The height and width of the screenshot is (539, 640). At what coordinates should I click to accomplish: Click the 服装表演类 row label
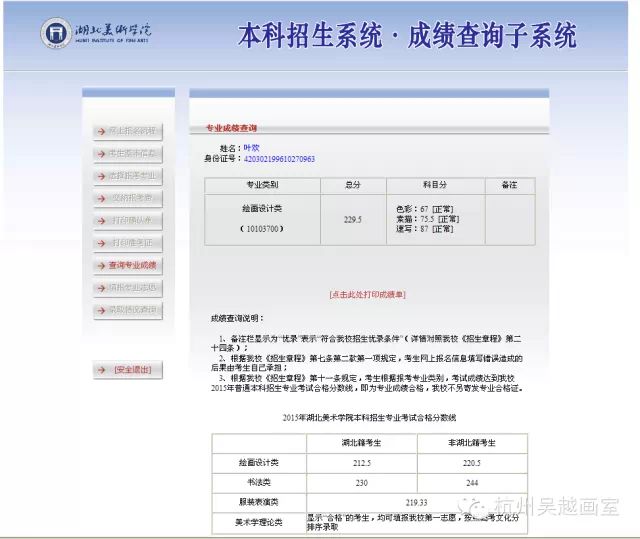point(259,502)
